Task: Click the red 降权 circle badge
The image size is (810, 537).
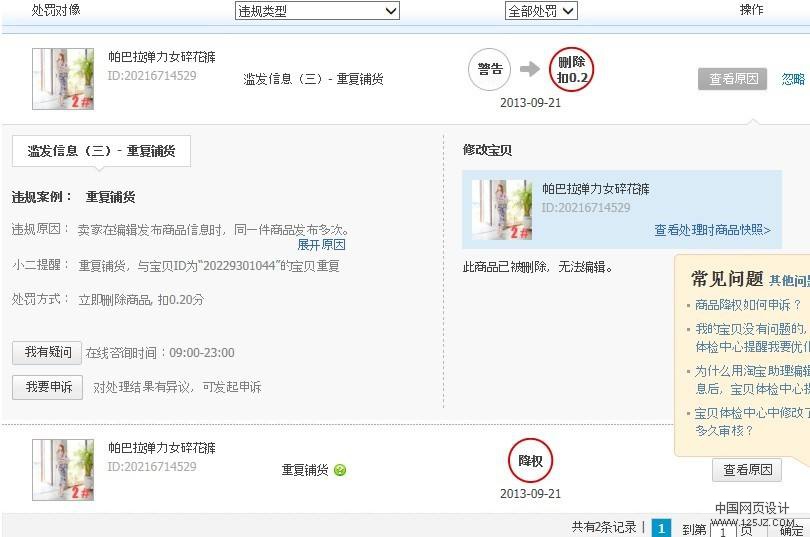Action: [530, 461]
